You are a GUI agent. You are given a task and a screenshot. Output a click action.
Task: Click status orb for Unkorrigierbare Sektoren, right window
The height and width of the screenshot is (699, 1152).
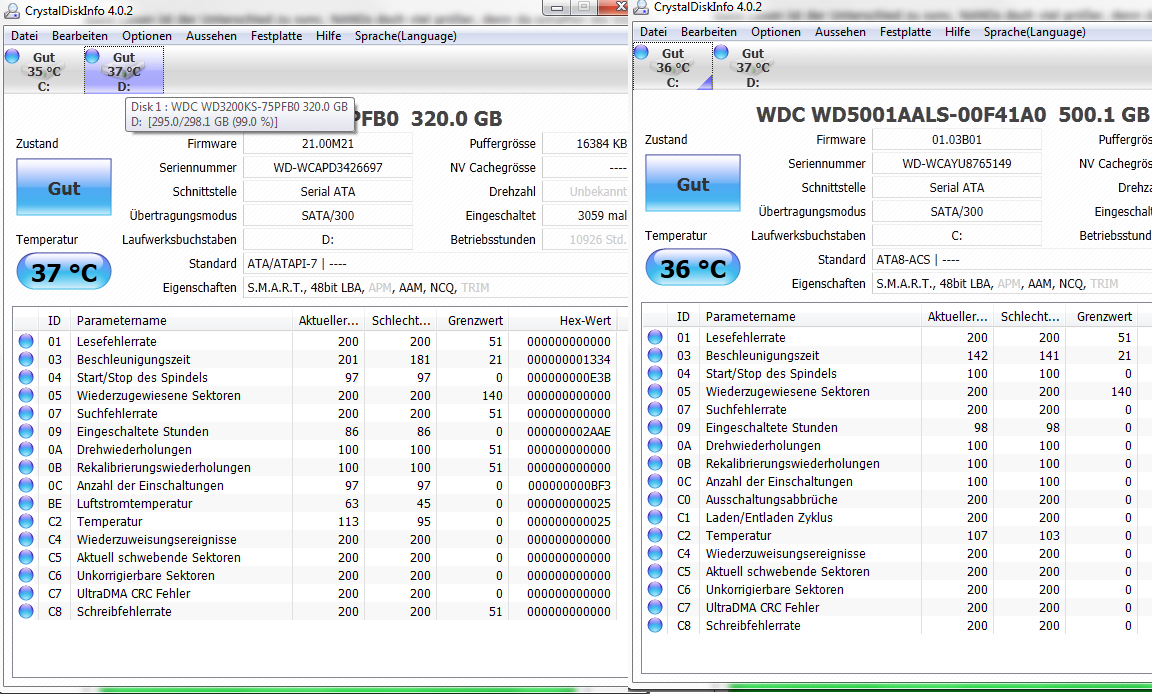tap(655, 589)
